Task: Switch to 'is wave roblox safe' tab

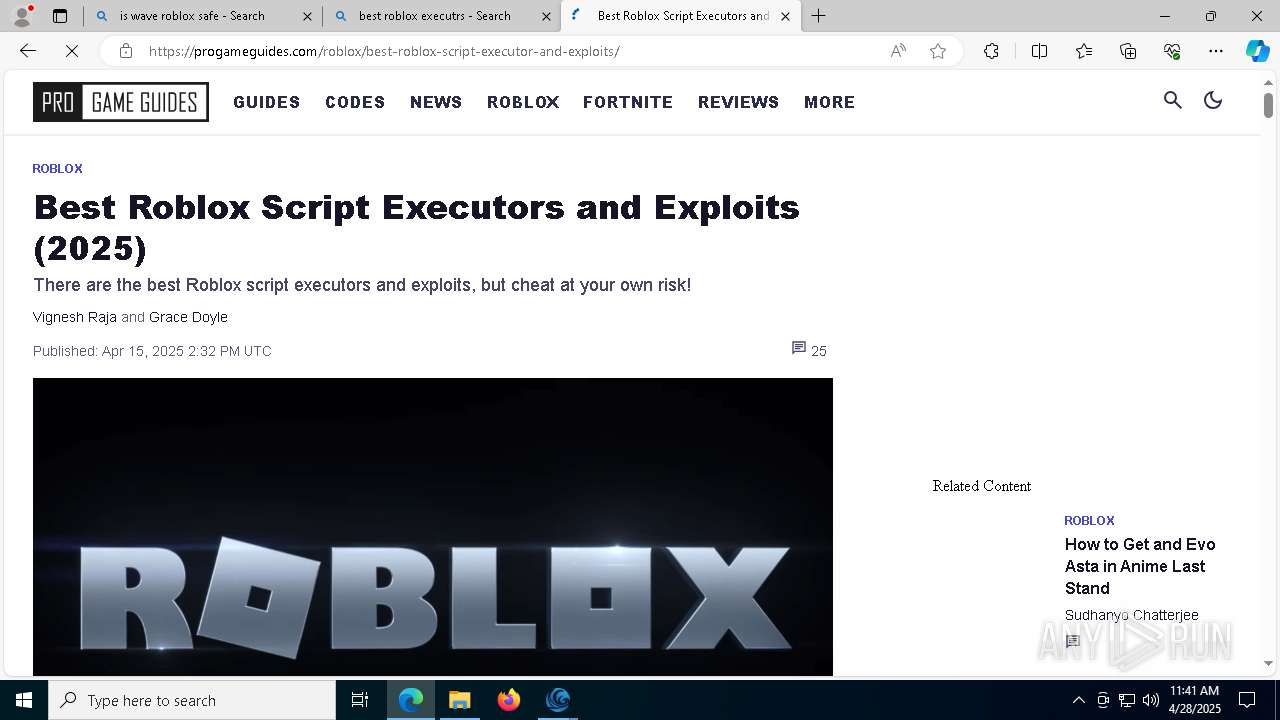Action: tap(203, 16)
